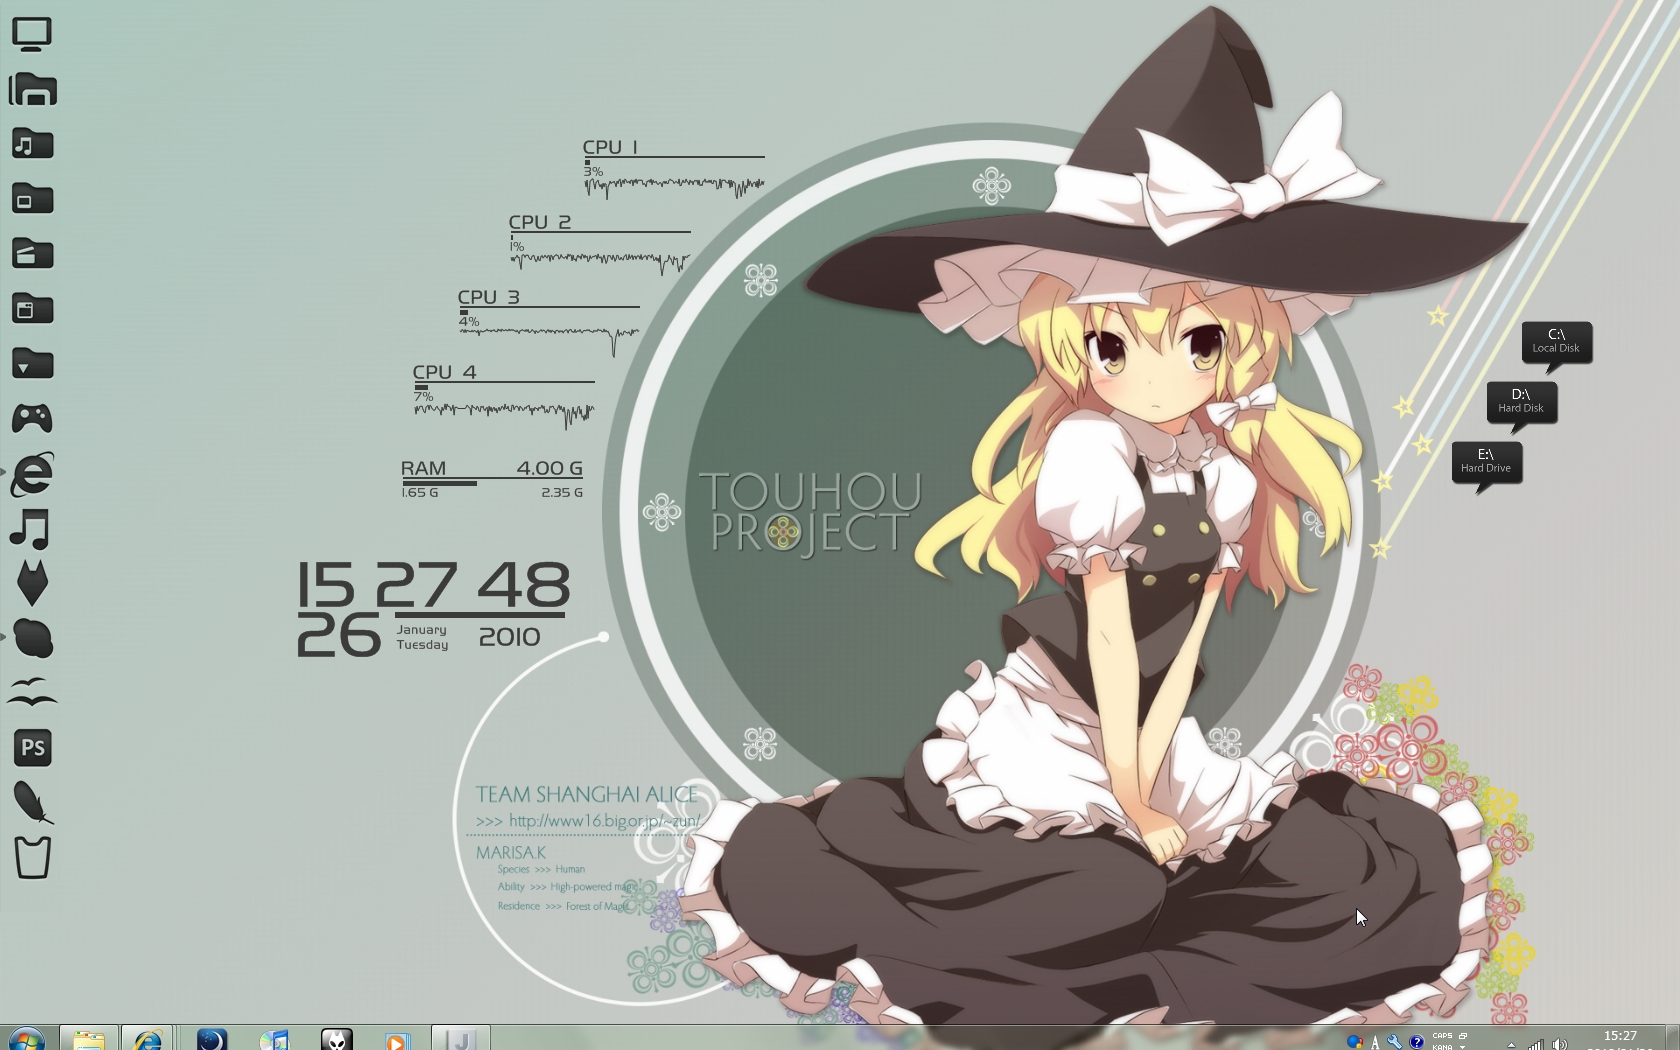Viewport: 1680px width, 1050px height.
Task: Open the C:\ Local Disk drive bubble
Action: coord(1557,343)
